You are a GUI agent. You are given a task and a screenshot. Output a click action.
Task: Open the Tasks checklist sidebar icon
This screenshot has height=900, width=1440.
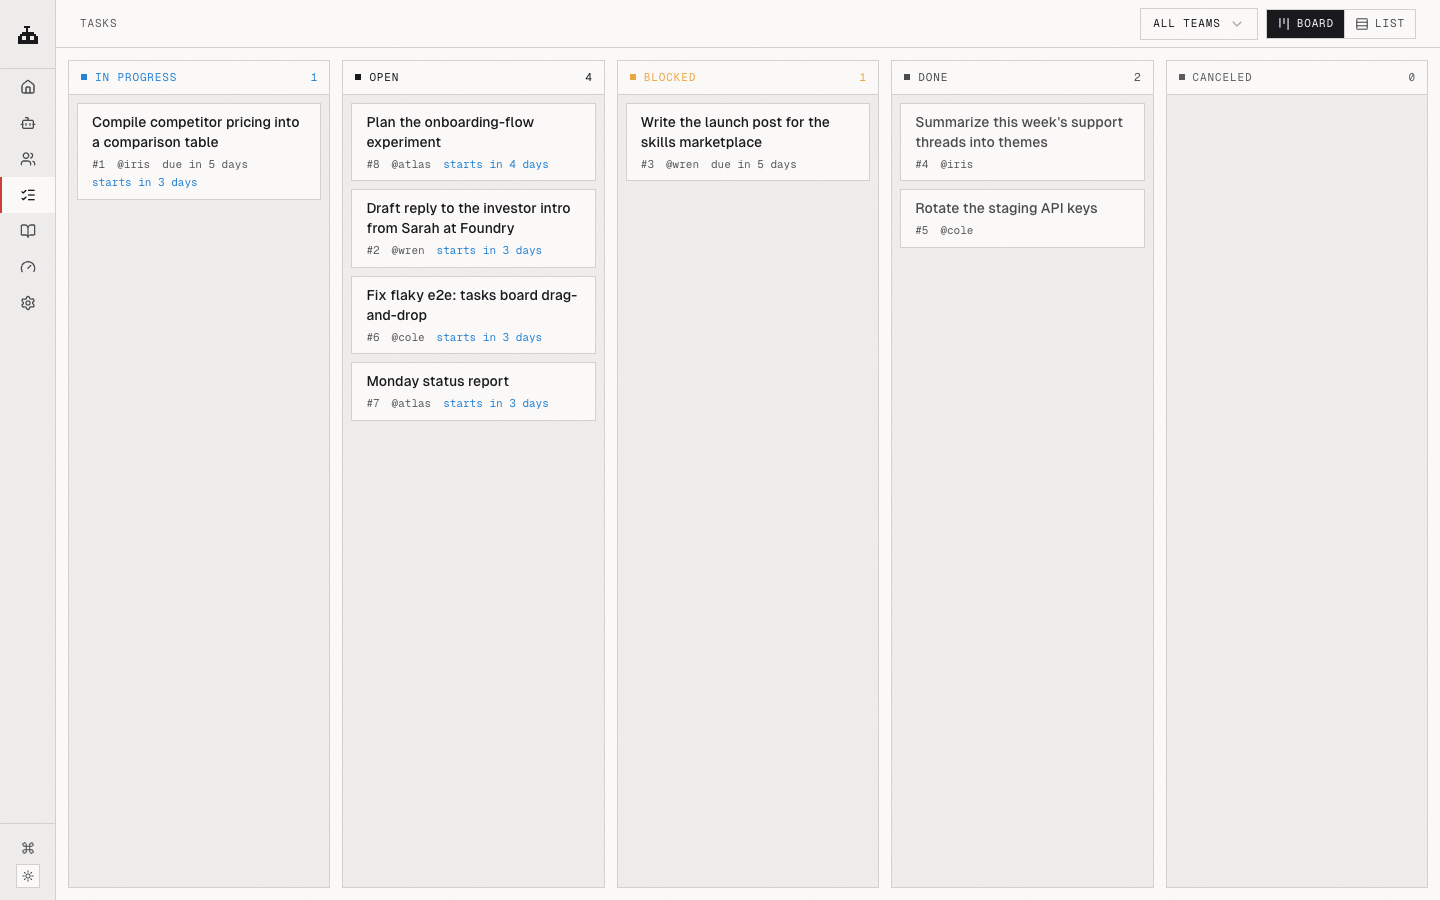coord(28,195)
